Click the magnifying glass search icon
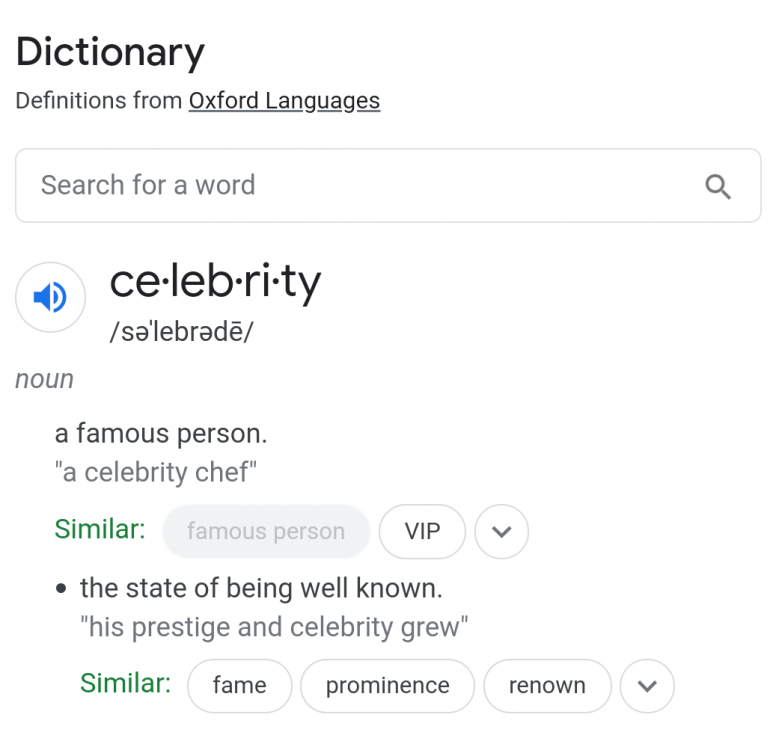The height and width of the screenshot is (750, 779). [x=718, y=186]
